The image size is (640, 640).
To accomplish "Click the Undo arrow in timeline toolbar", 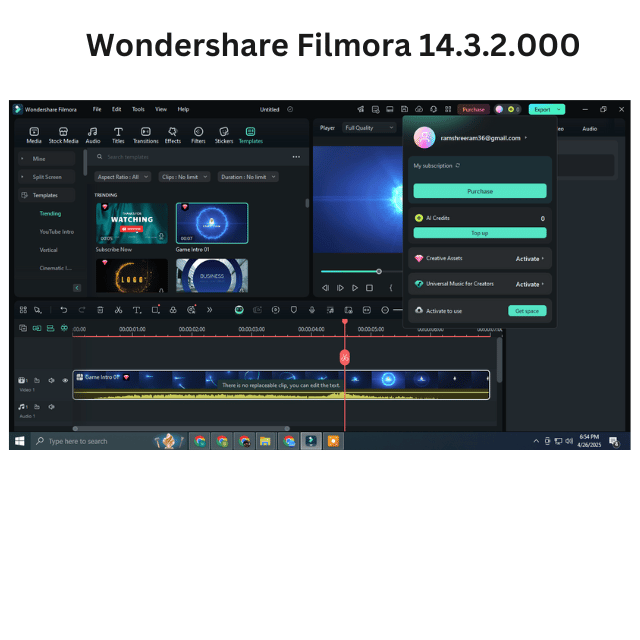I will 64,310.
